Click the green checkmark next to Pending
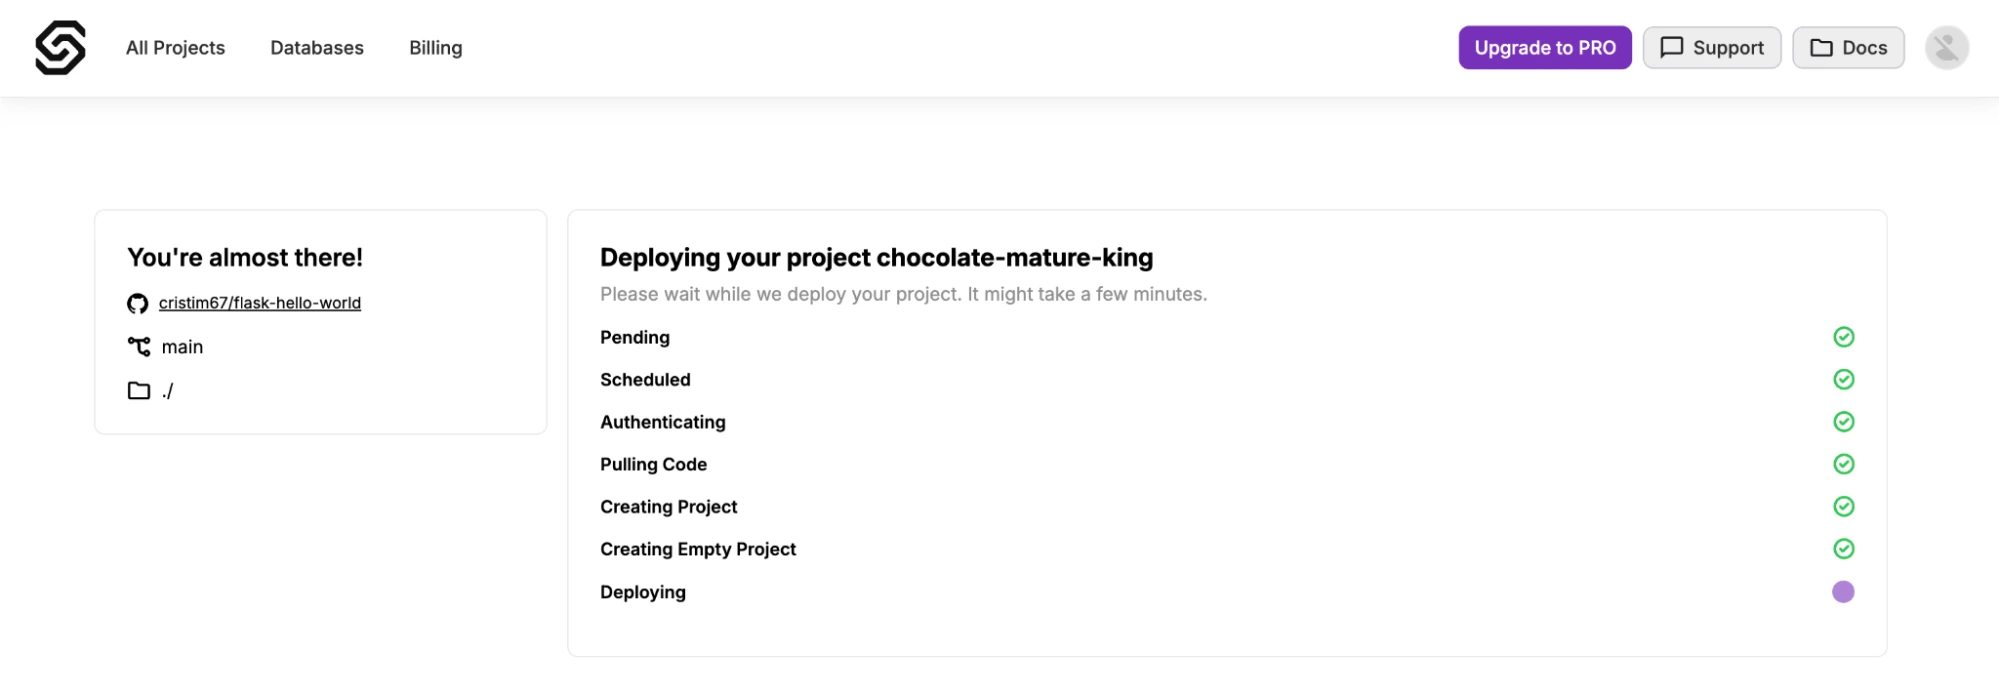This screenshot has height=696, width=1999. 1843,337
